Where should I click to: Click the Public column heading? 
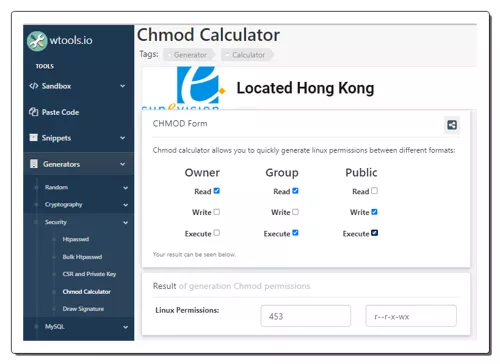coord(361,172)
